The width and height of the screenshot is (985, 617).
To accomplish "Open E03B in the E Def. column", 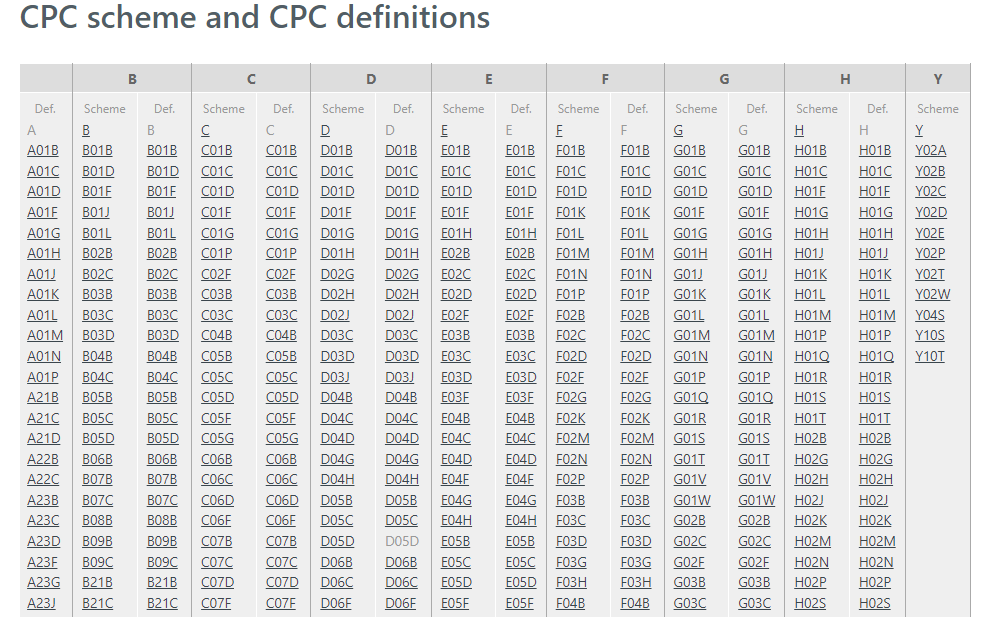I will point(520,336).
